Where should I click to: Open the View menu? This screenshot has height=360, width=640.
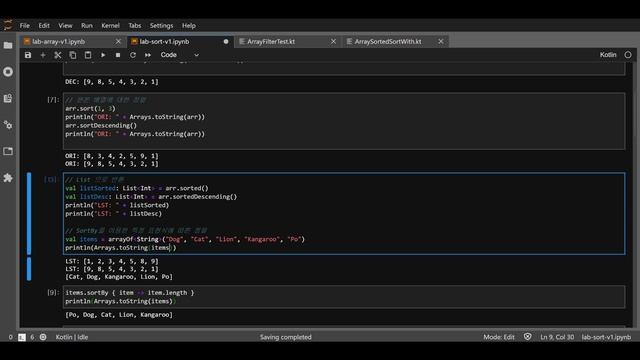point(65,25)
